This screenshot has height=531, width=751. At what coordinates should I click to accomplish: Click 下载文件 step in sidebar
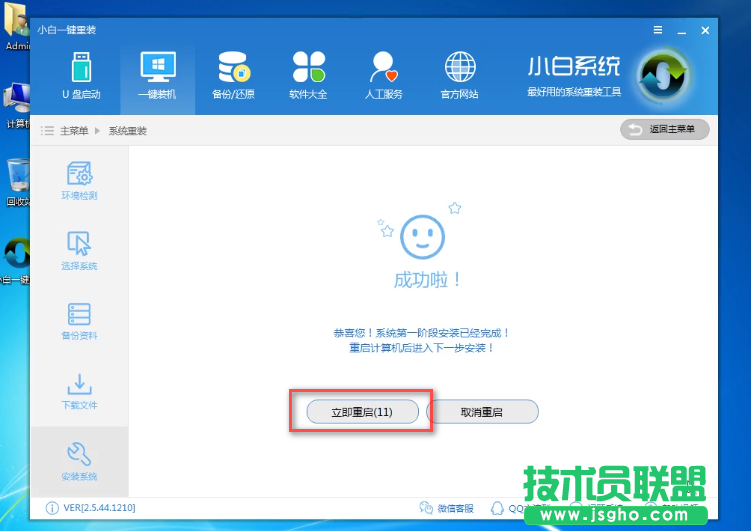coord(80,391)
